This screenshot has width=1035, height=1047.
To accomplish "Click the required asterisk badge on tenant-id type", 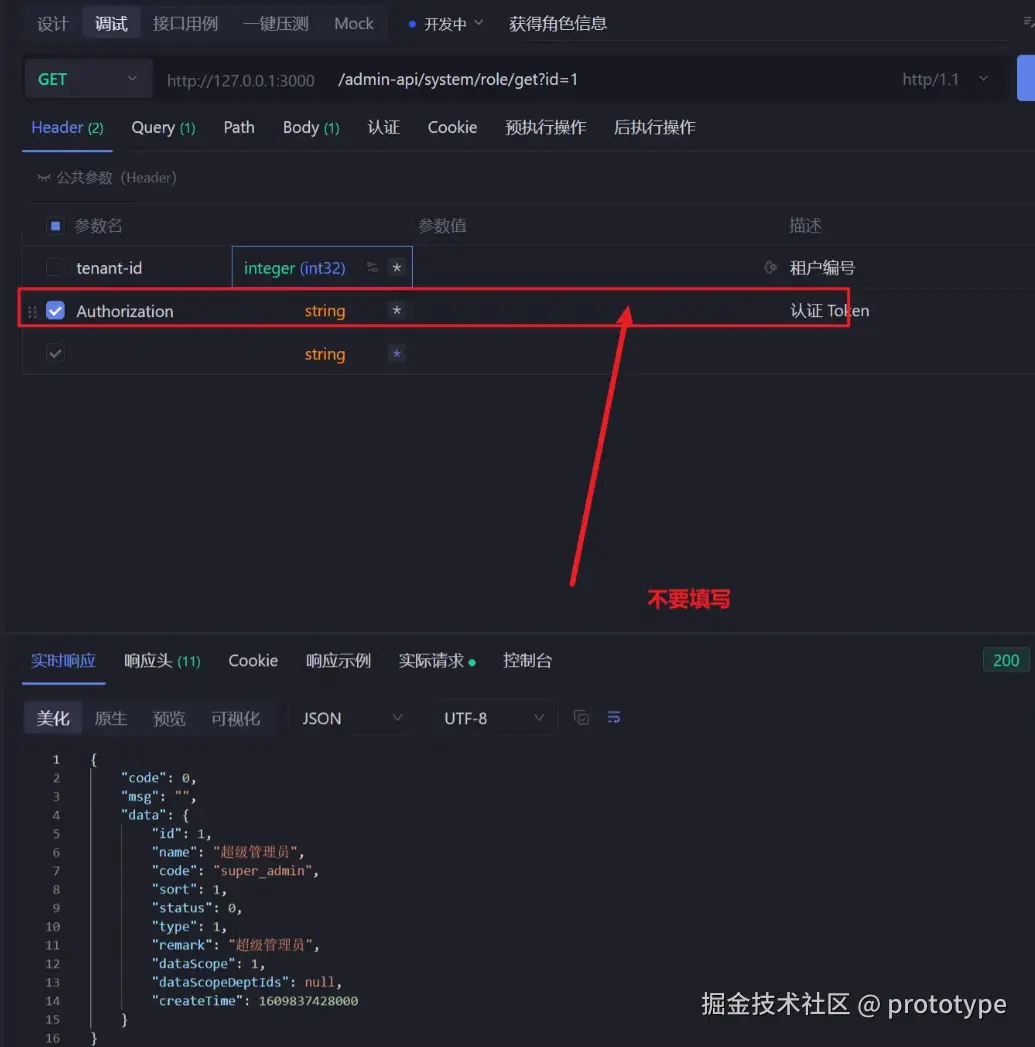I will pos(396,267).
